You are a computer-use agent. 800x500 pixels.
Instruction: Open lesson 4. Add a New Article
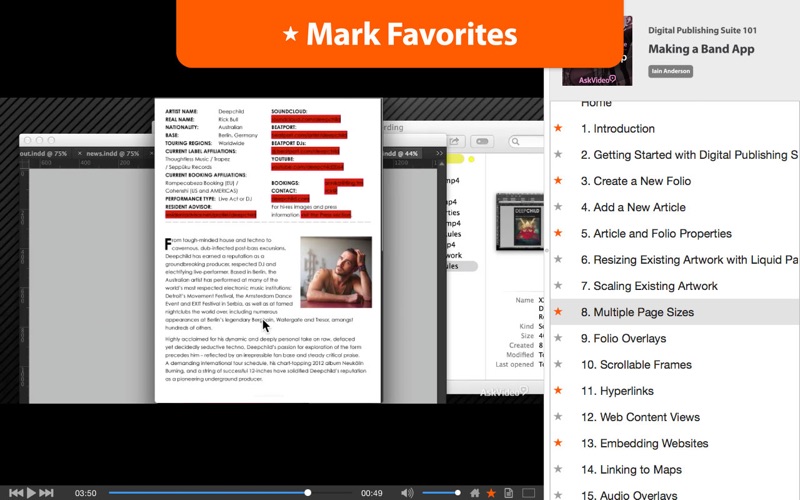633,207
